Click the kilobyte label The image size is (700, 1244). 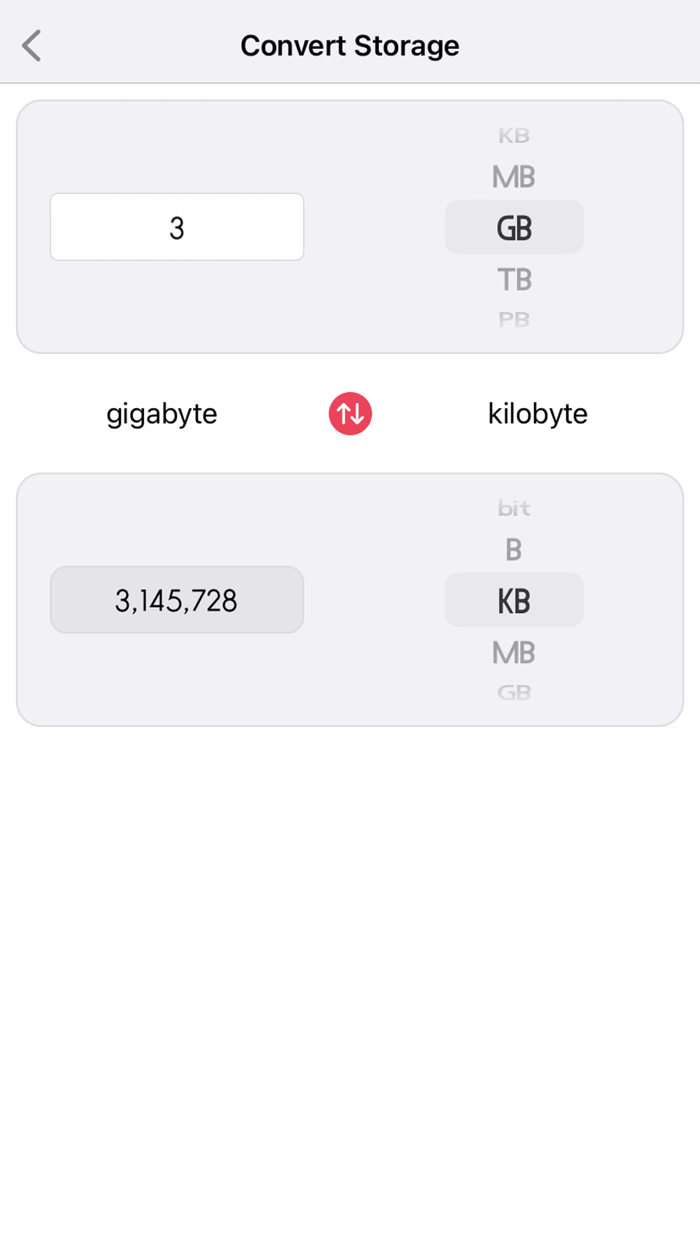pos(537,413)
